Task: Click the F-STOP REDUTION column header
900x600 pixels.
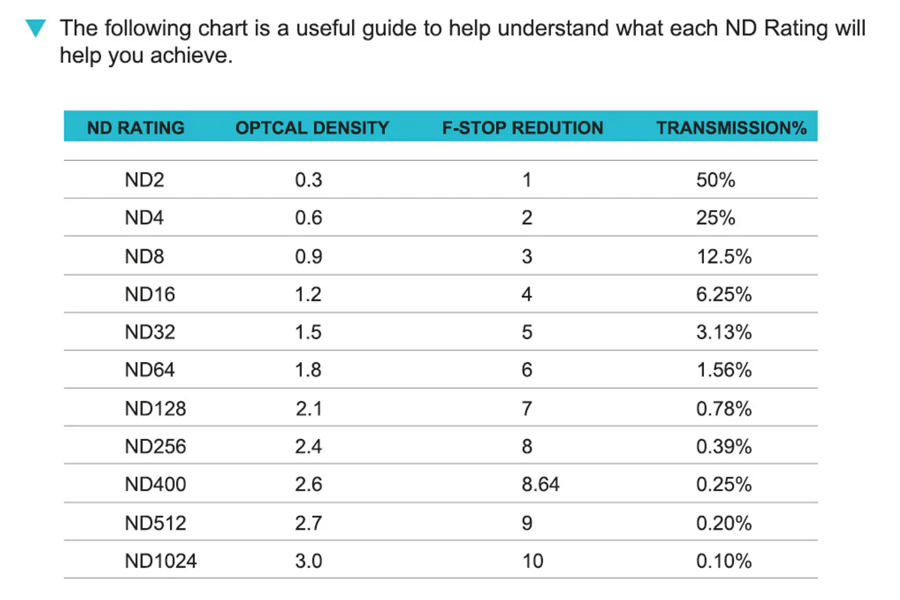Action: (522, 127)
